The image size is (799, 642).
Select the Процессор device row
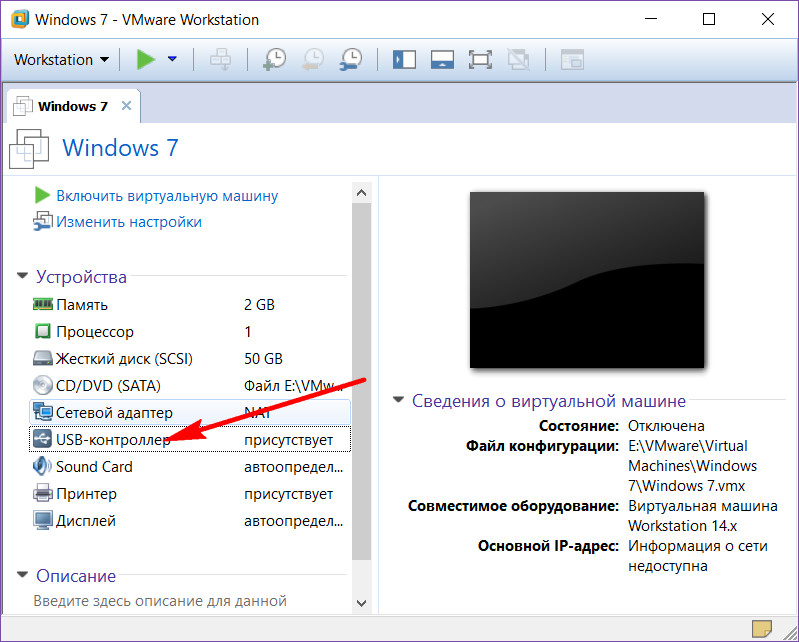tap(190, 332)
